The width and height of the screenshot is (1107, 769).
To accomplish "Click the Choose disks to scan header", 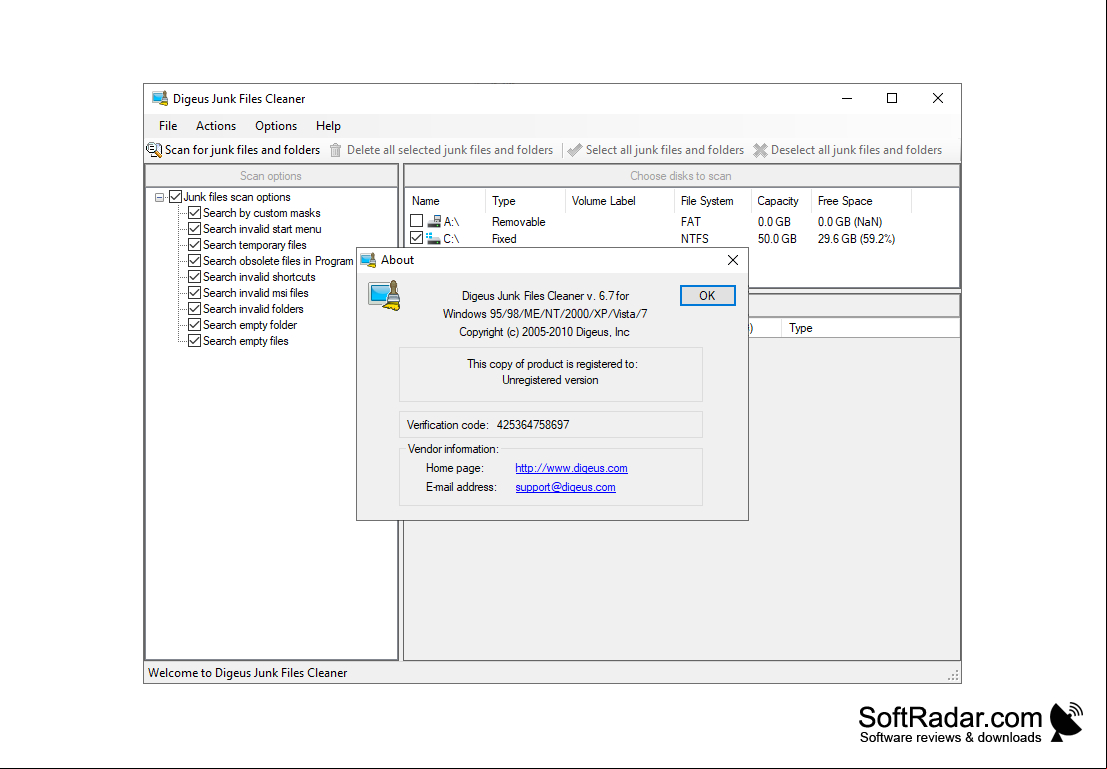I will tap(681, 176).
